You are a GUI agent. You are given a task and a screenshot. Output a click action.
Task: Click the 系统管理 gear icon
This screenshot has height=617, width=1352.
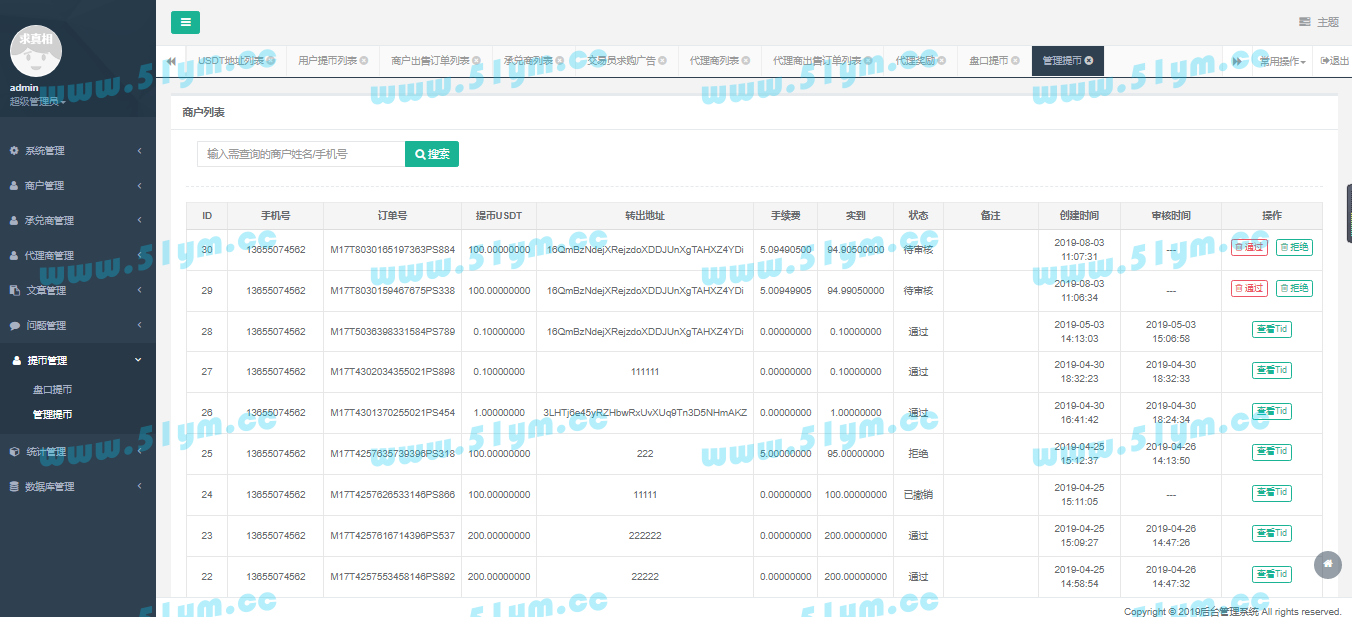click(x=14, y=151)
